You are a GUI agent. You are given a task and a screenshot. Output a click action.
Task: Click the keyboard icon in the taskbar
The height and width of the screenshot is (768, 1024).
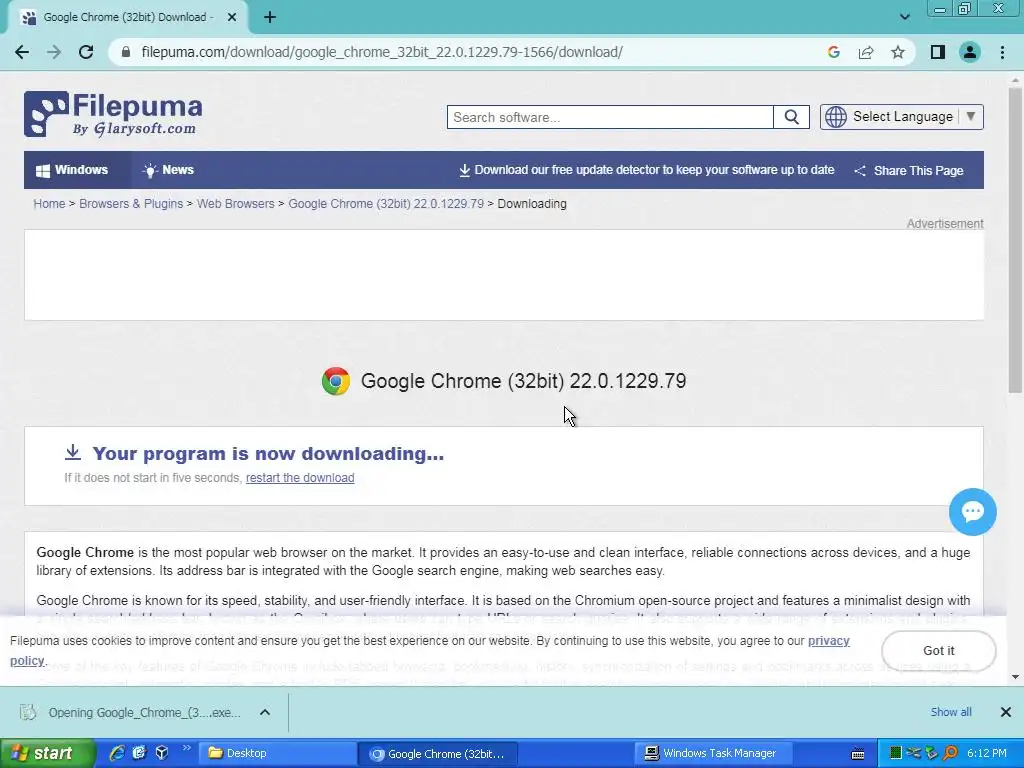[x=858, y=754]
